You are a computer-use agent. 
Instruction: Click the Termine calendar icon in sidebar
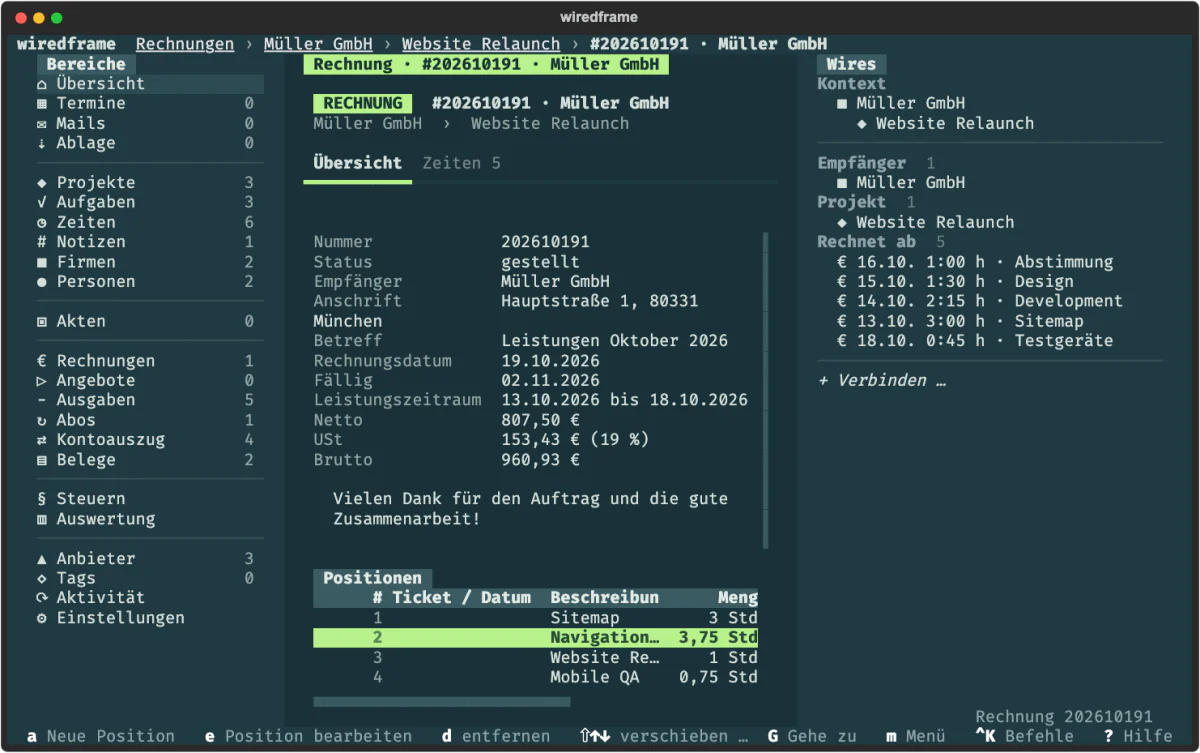42,104
